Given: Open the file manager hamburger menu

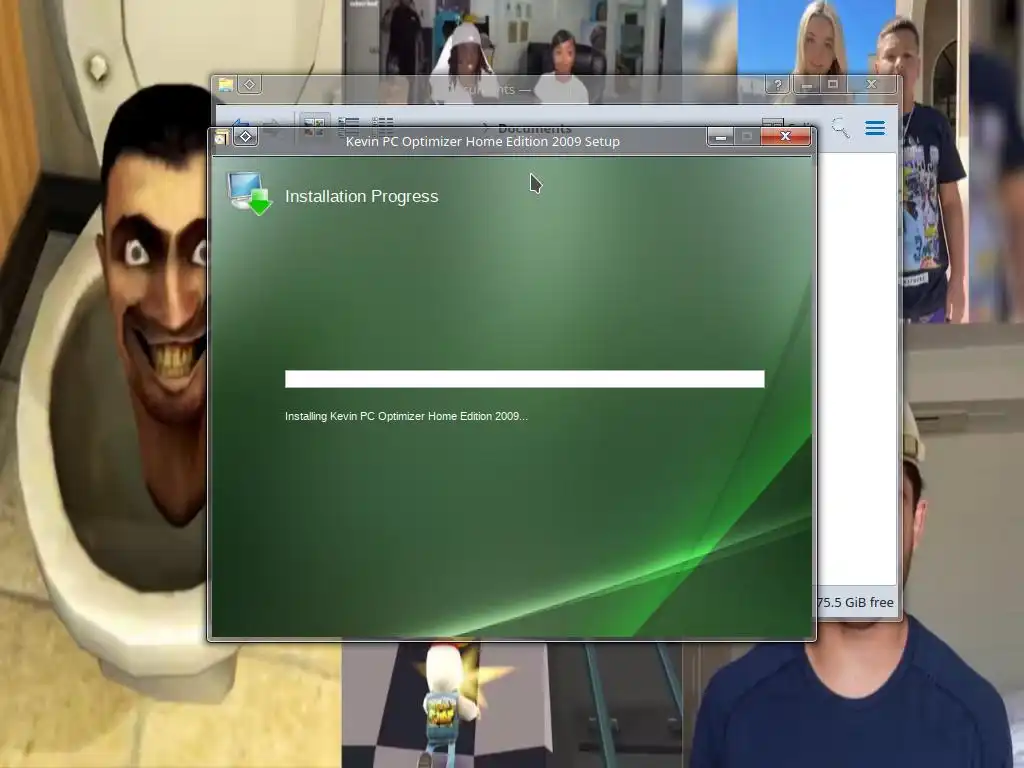Looking at the screenshot, I should click(x=875, y=127).
